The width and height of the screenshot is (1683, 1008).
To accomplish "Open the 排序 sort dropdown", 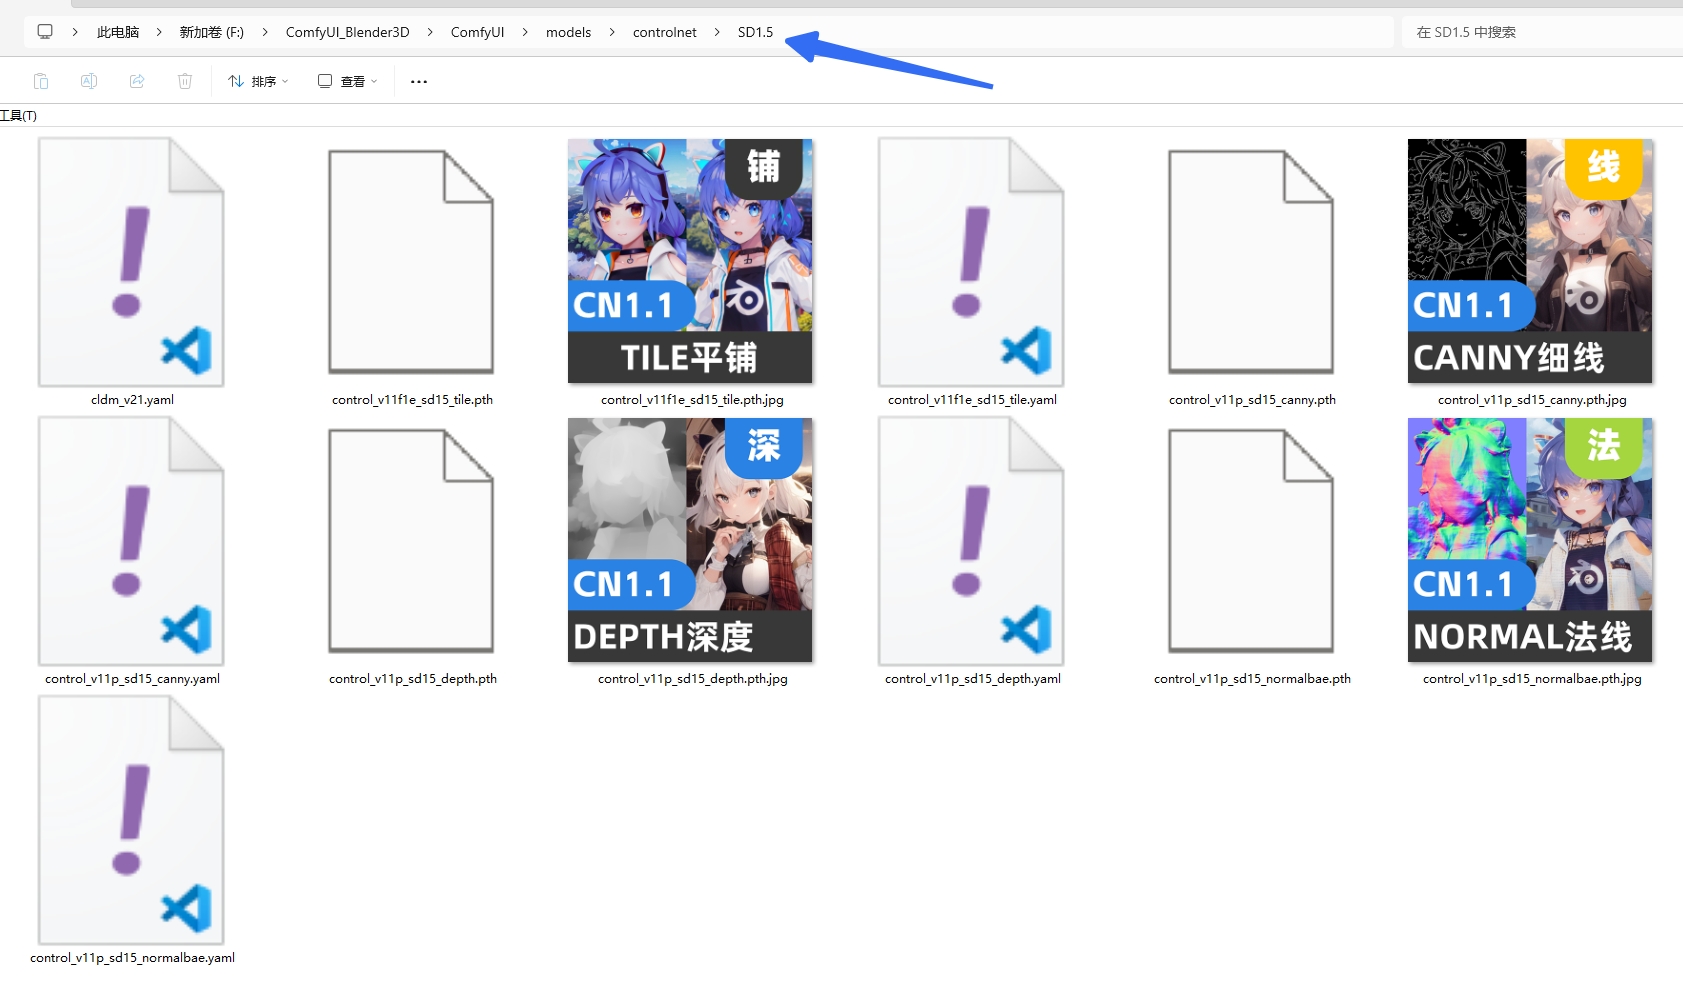I will (258, 81).
